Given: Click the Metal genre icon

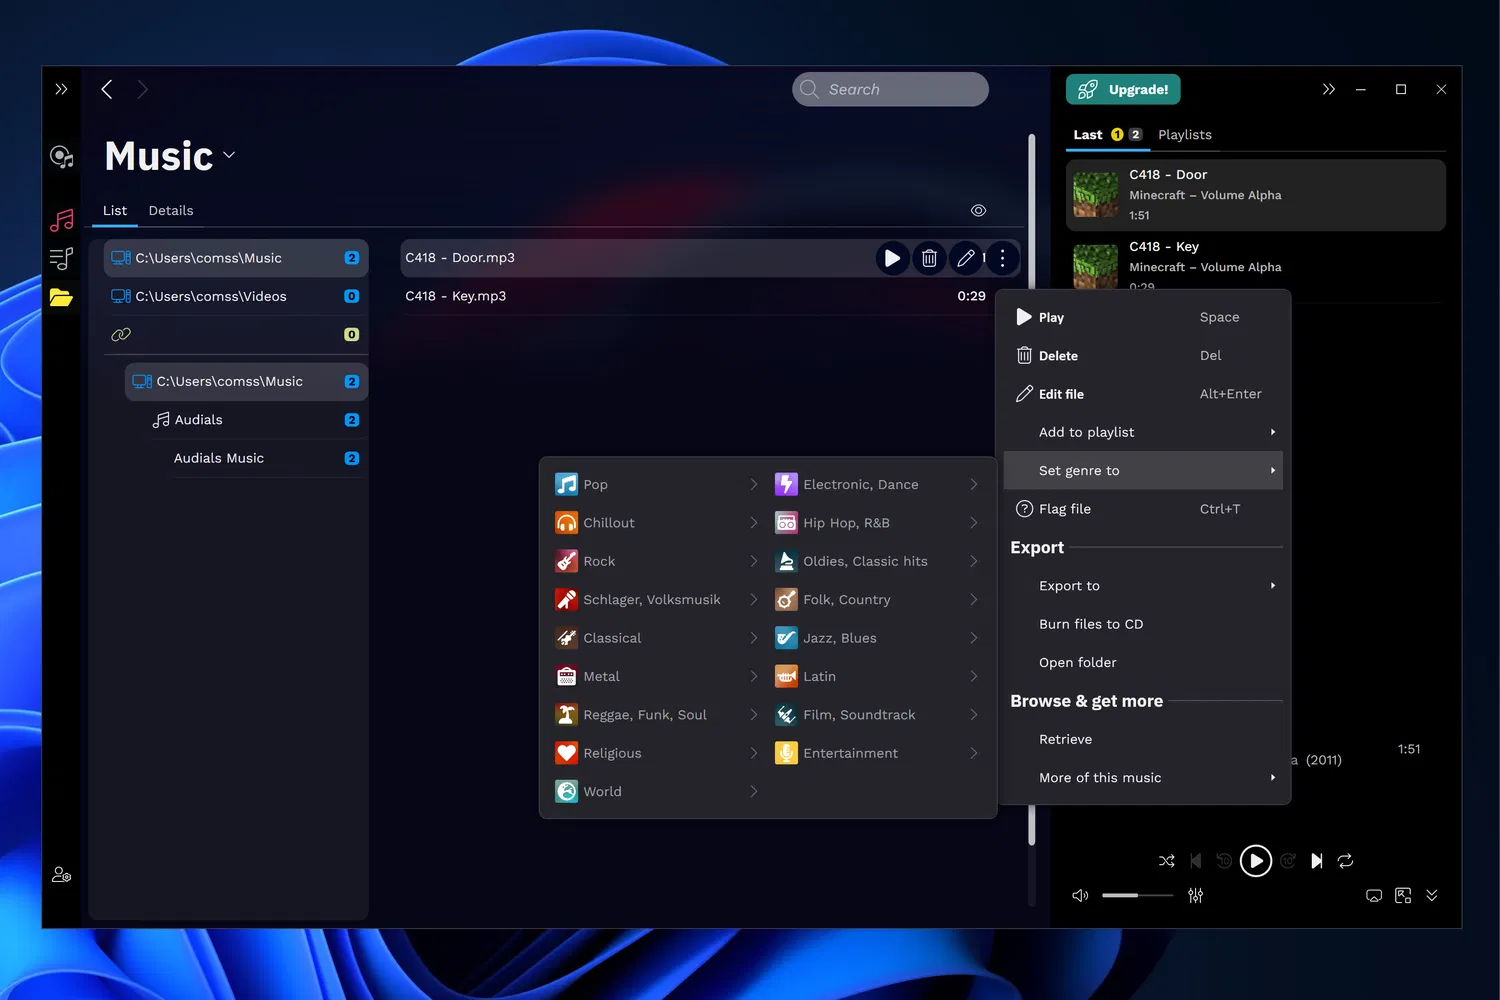Looking at the screenshot, I should pos(566,676).
